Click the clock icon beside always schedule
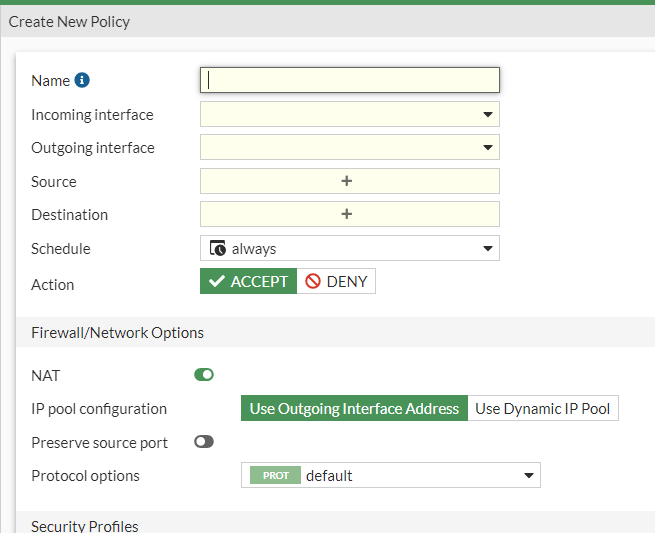The width and height of the screenshot is (655, 533). [x=218, y=248]
